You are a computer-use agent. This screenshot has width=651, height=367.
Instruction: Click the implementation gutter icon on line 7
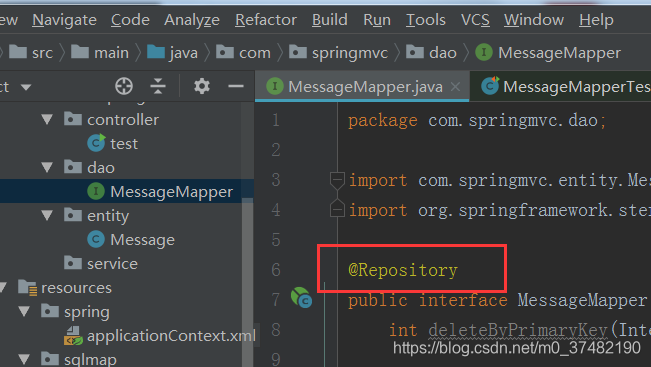[x=301, y=298]
